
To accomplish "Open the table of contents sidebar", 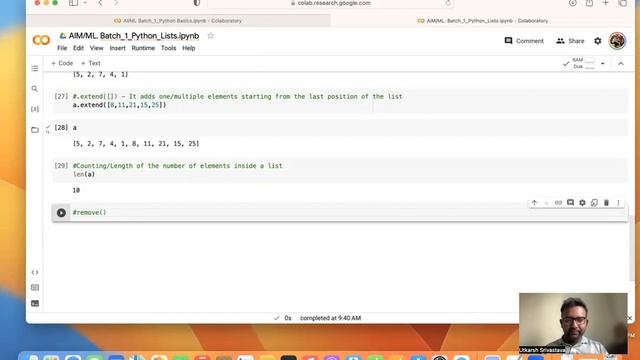I will coord(35,69).
